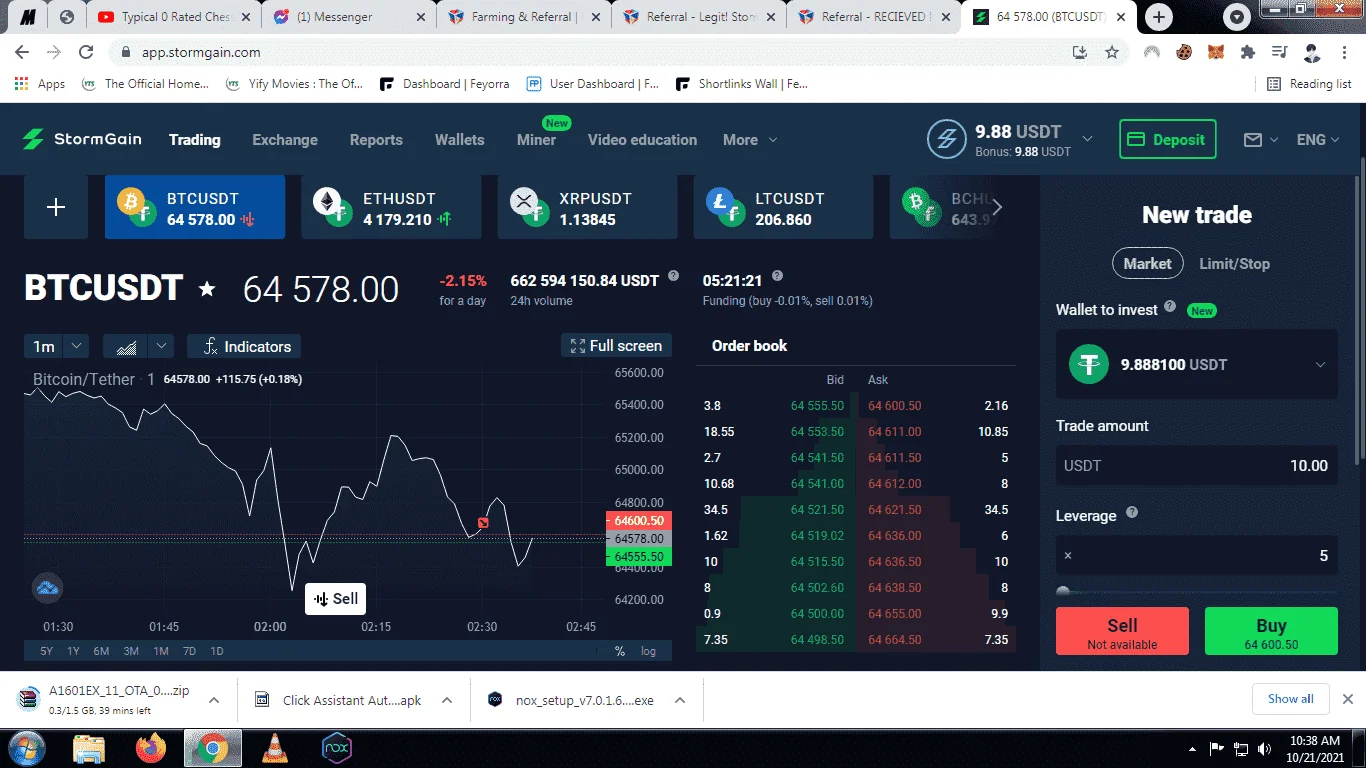
Task: Open a new browser tab
Action: [x=1159, y=17]
